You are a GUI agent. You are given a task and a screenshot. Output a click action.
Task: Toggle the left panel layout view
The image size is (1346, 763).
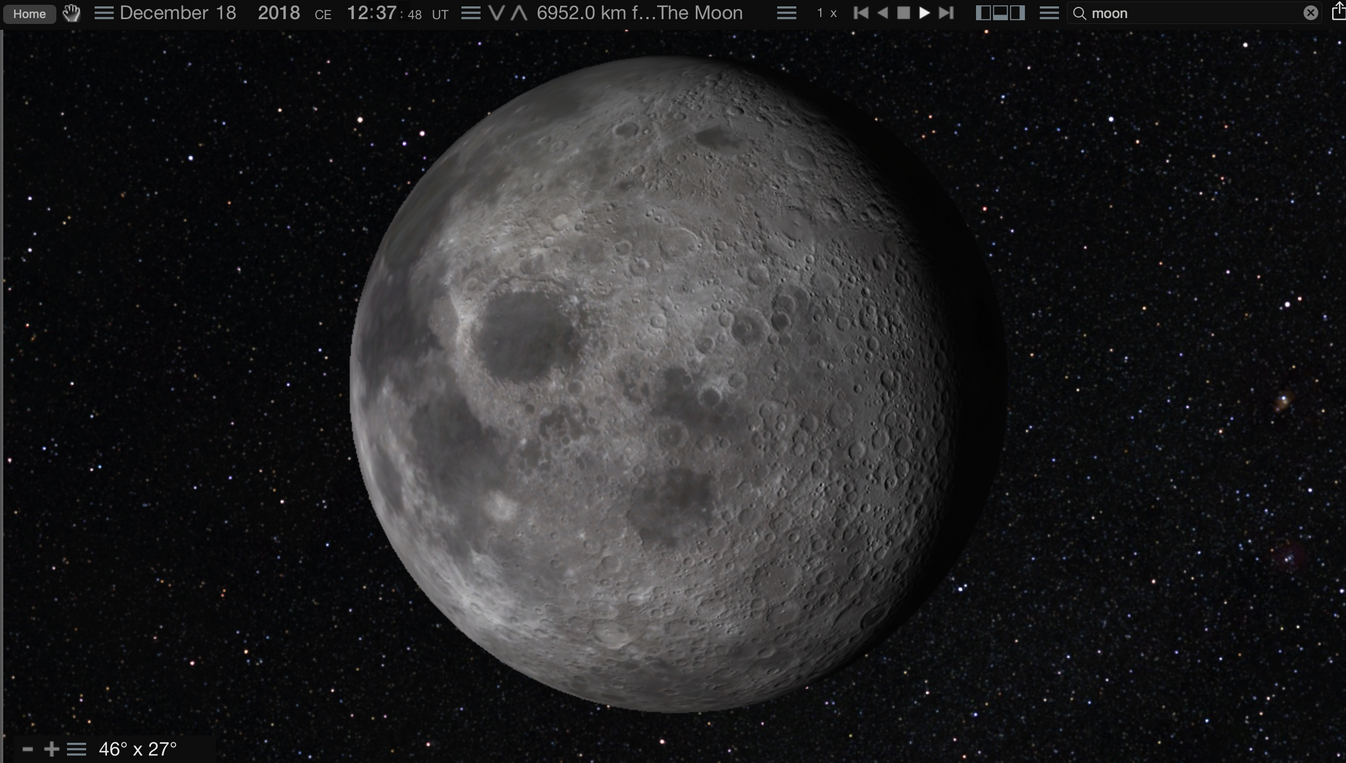coord(985,13)
